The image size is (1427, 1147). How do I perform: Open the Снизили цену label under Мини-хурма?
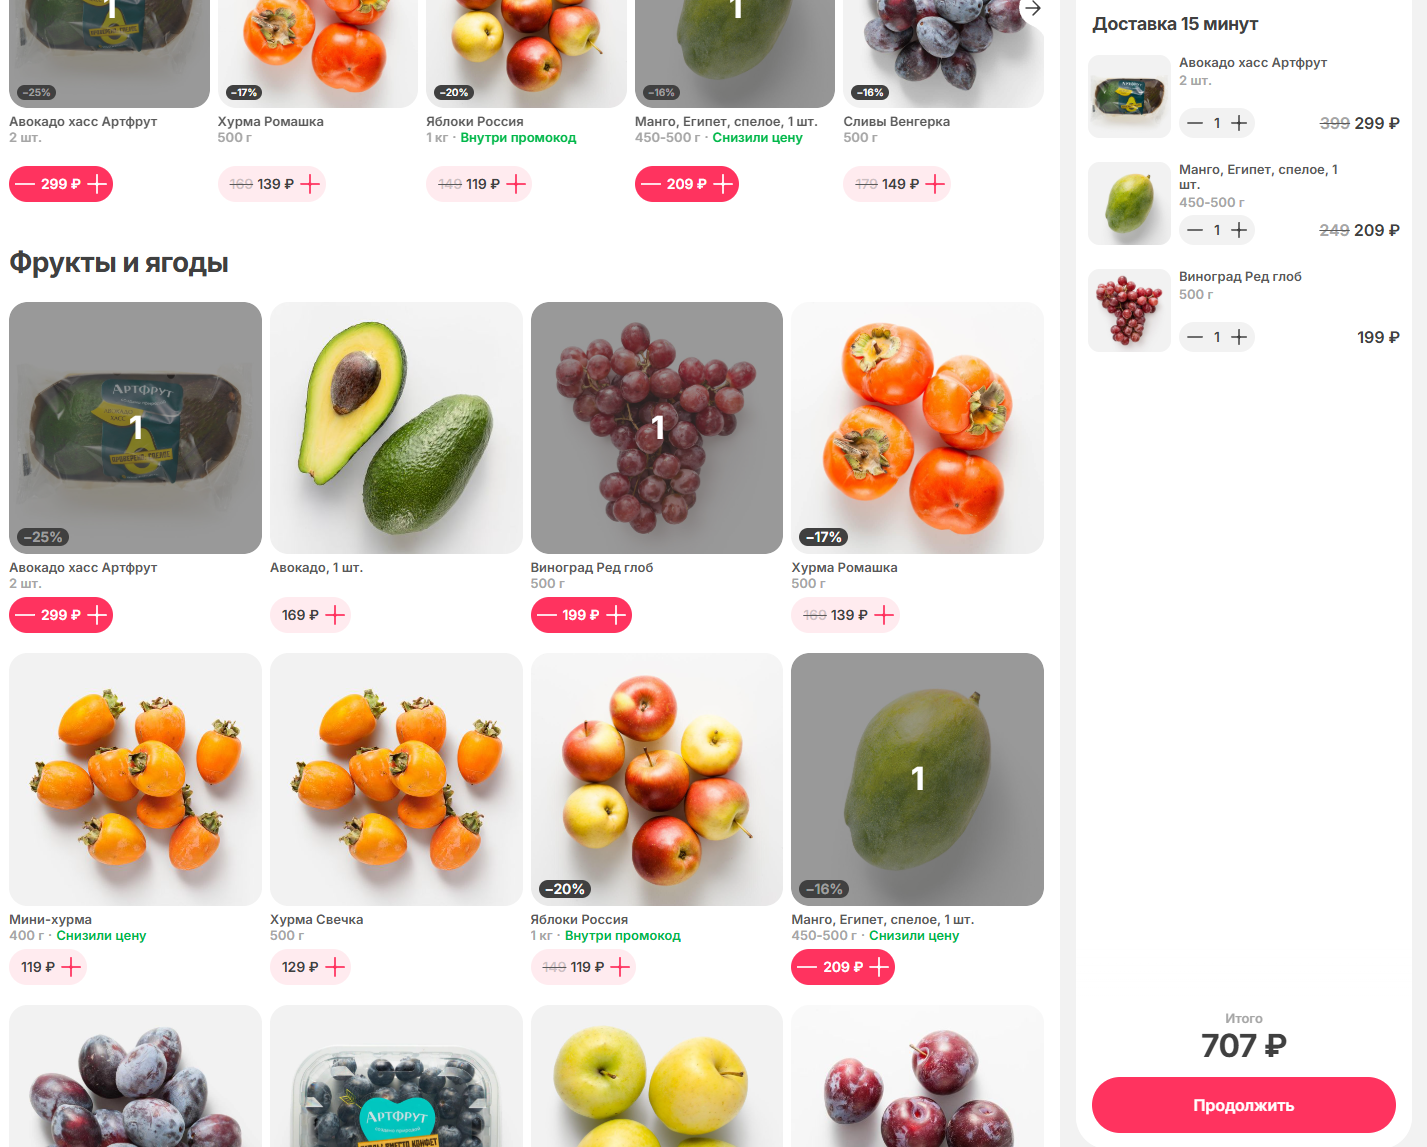pyautogui.click(x=101, y=936)
